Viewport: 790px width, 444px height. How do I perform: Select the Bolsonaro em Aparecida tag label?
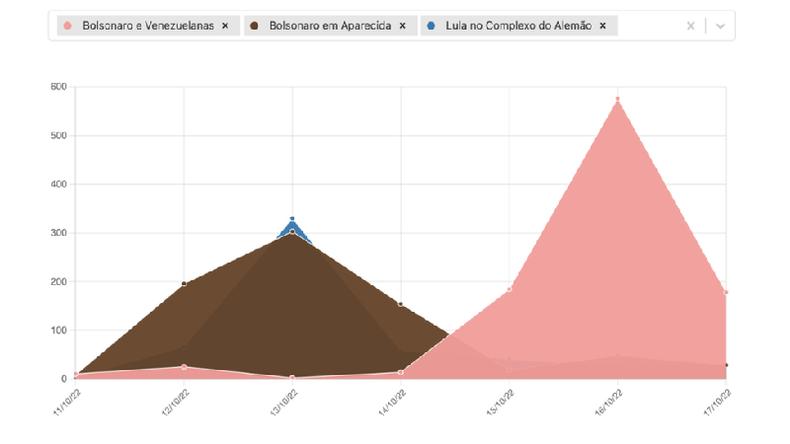(x=329, y=26)
